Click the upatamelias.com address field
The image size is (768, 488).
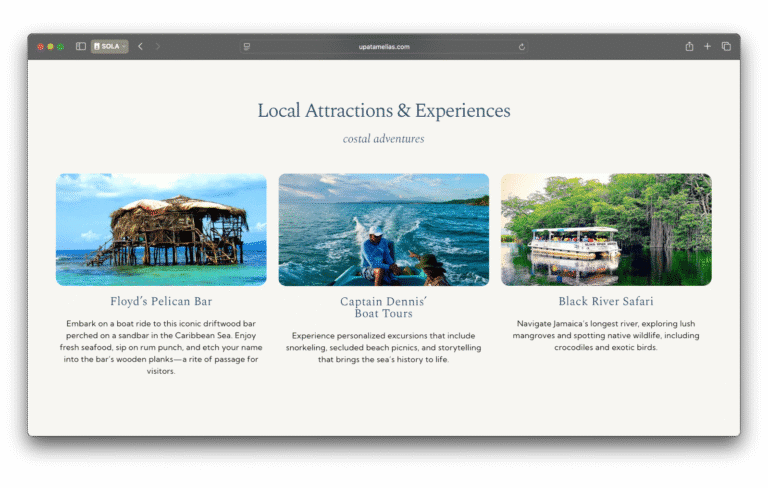tap(384, 46)
